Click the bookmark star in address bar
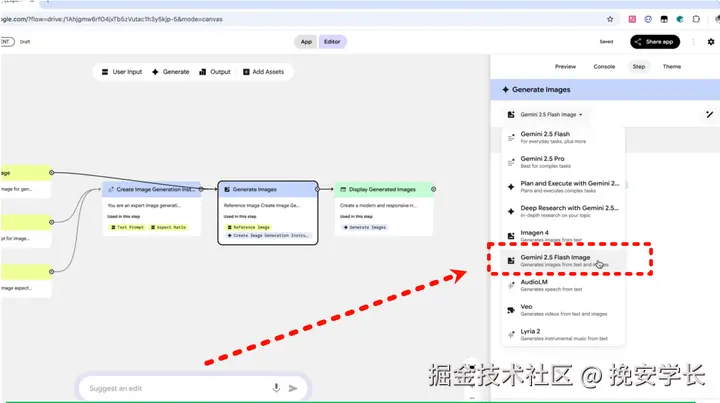Image resolution: width=720 pixels, height=403 pixels. (610, 19)
